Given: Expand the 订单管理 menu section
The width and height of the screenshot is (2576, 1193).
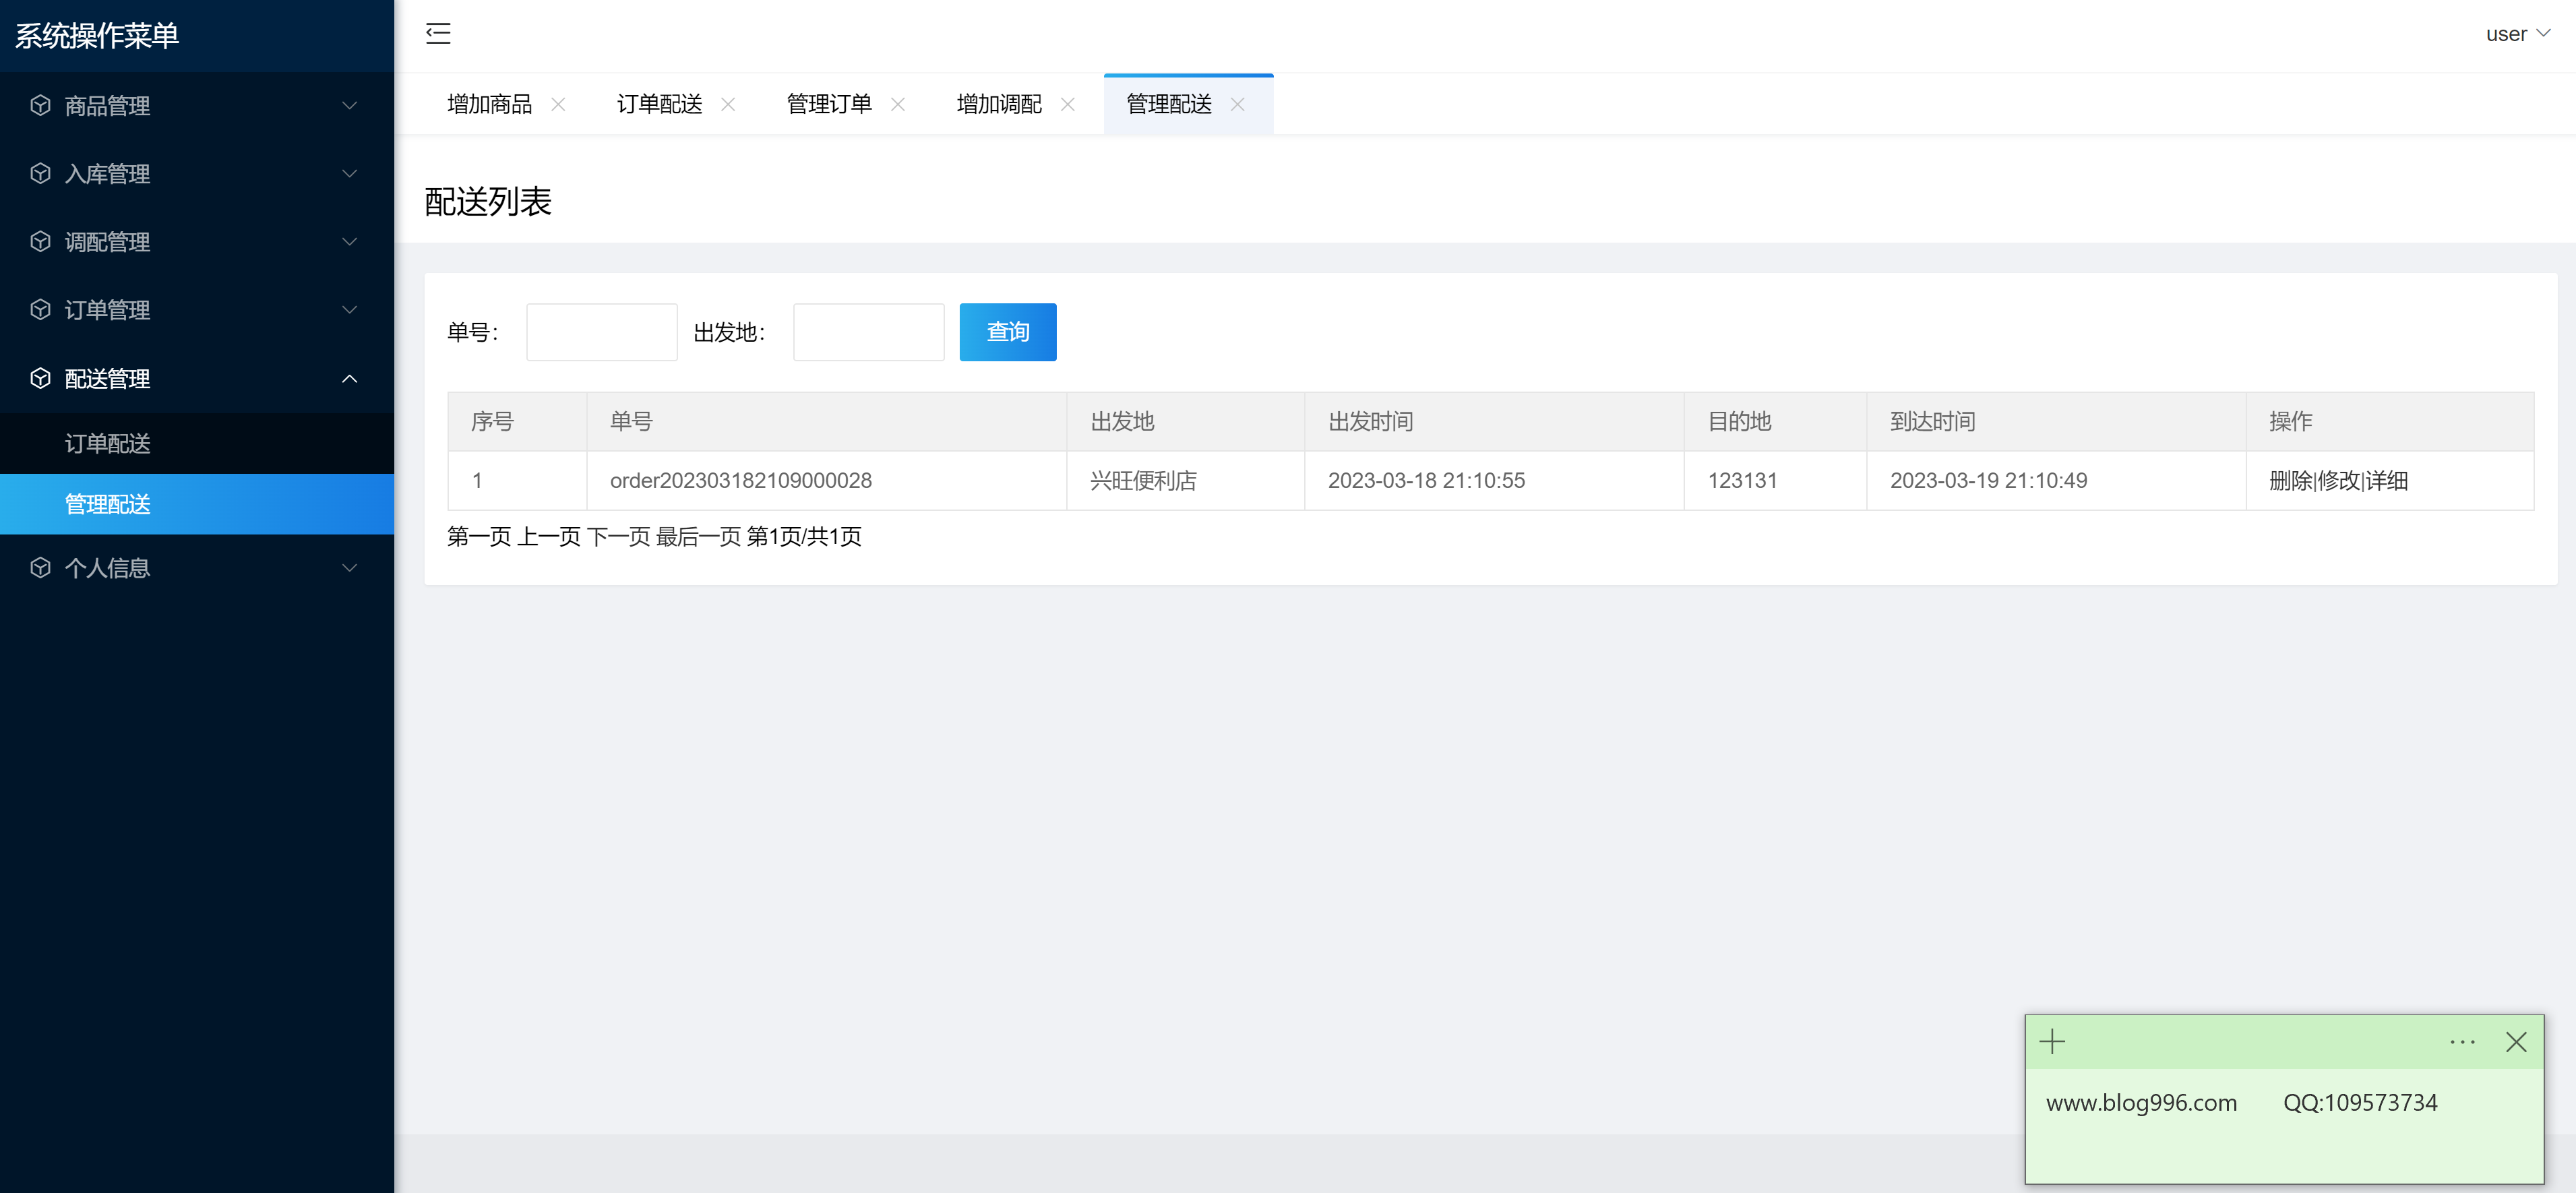Looking at the screenshot, I should click(x=349, y=310).
